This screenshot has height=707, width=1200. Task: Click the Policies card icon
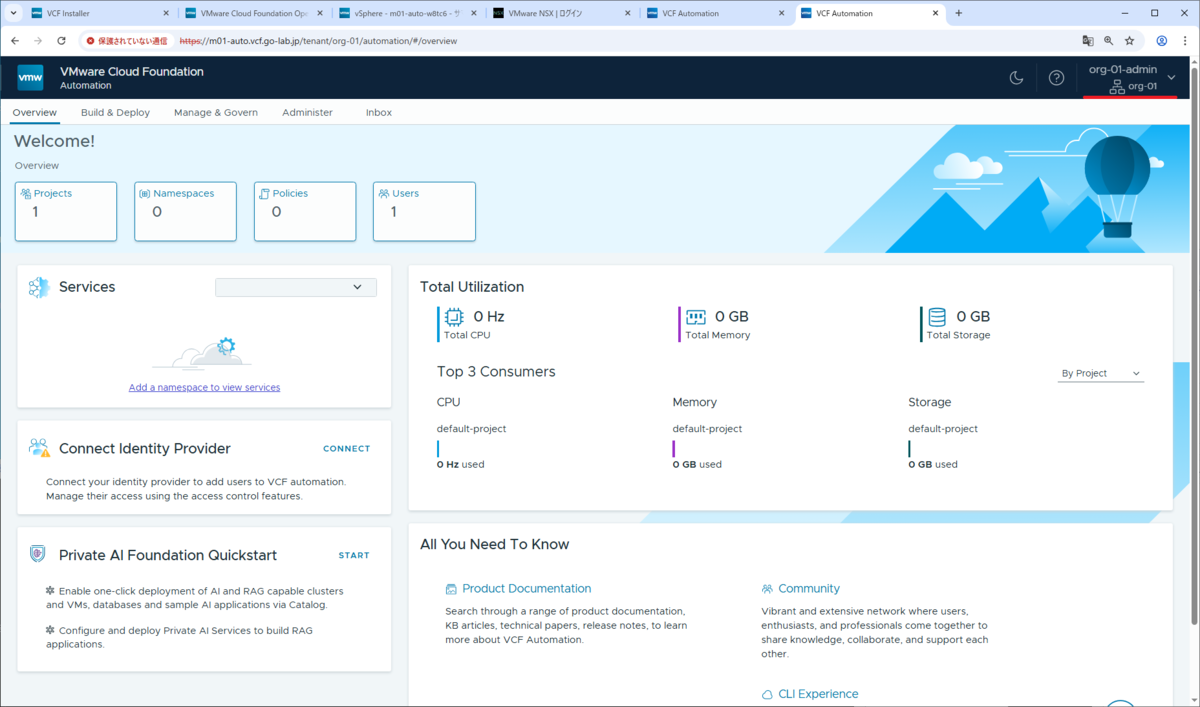pos(264,194)
